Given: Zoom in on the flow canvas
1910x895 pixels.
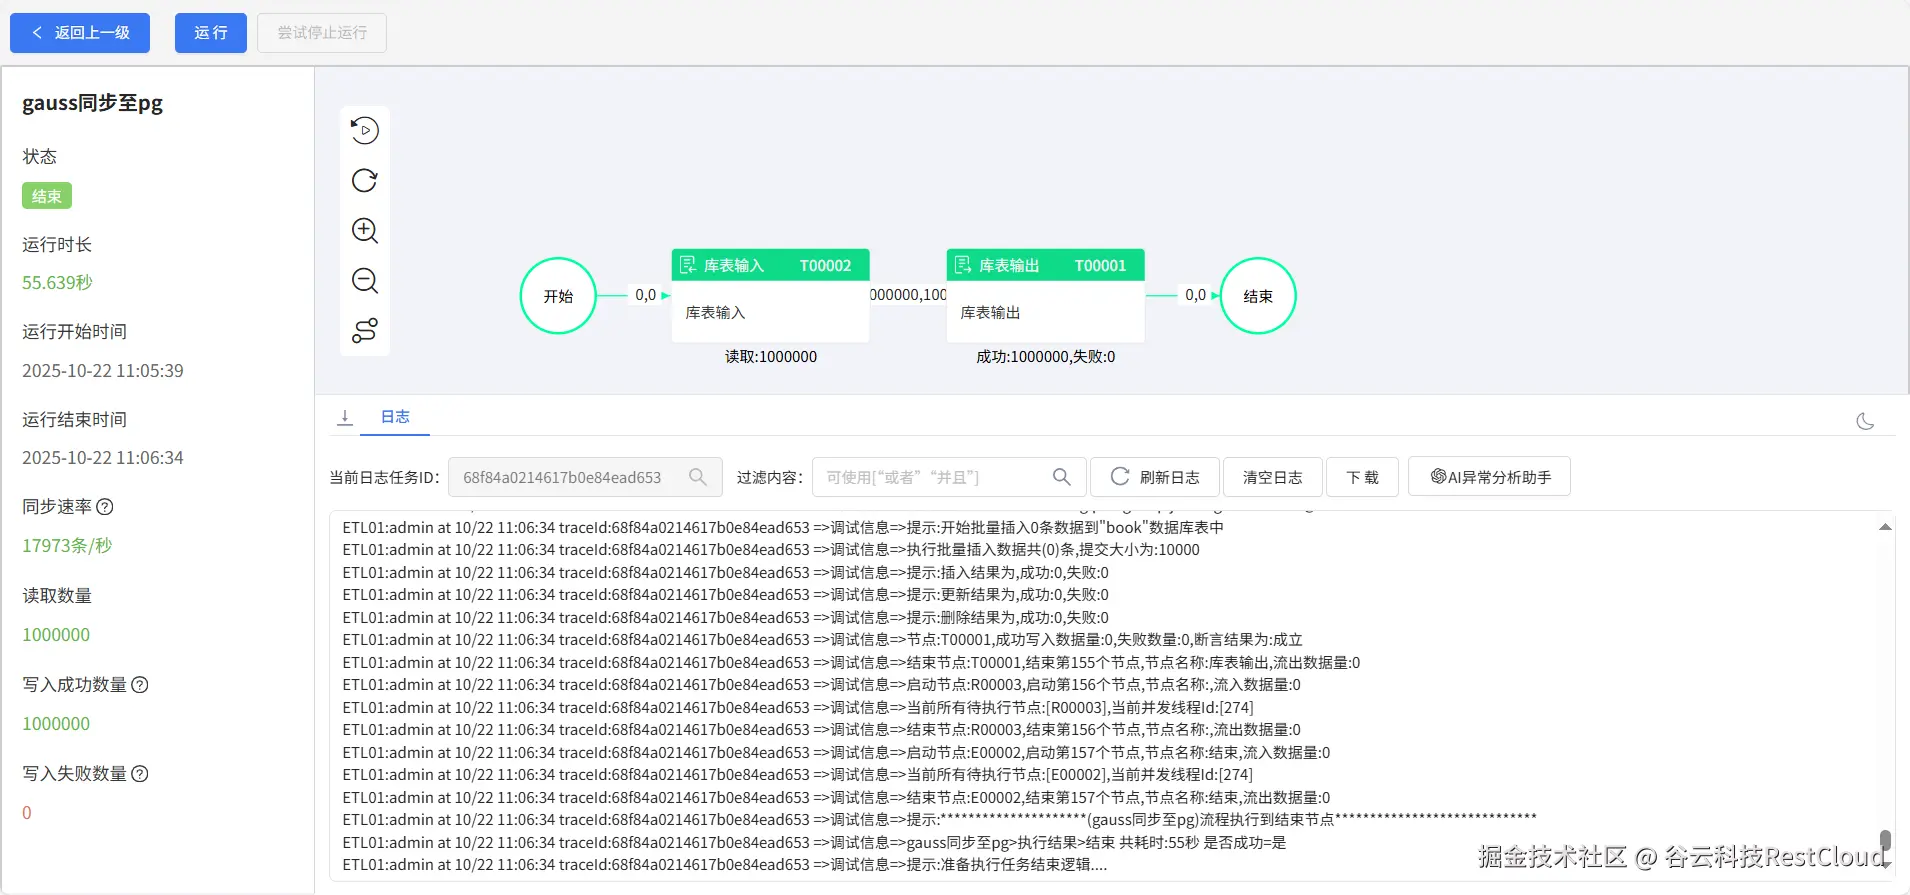Looking at the screenshot, I should coord(364,231).
